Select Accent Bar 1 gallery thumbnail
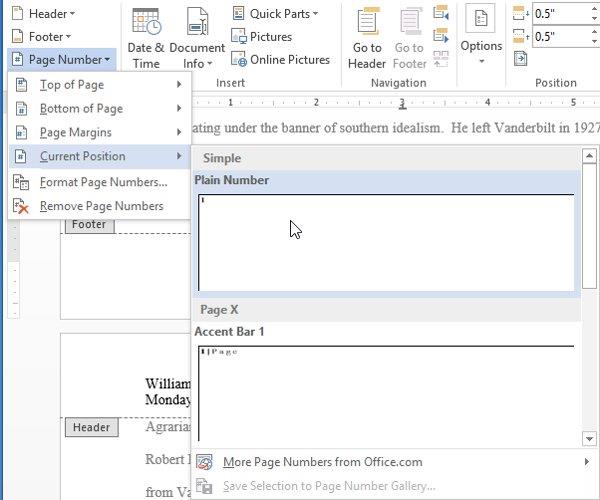Image resolution: width=600 pixels, height=500 pixels. [386, 394]
